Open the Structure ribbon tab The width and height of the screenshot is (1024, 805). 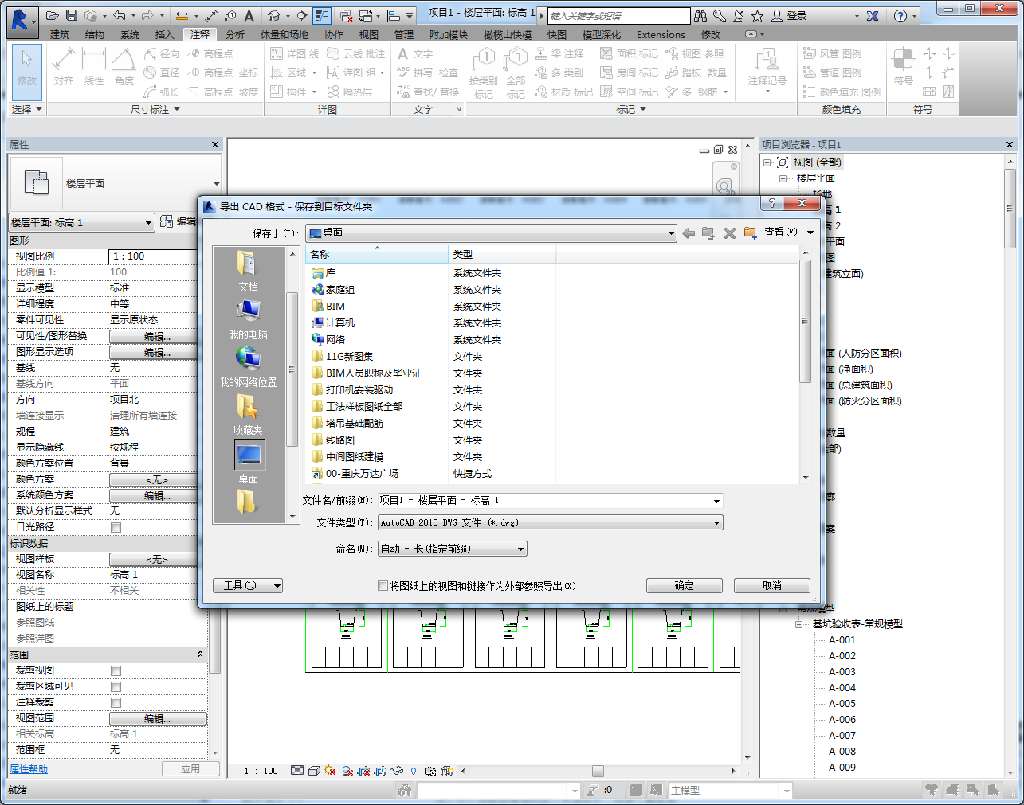coord(95,35)
